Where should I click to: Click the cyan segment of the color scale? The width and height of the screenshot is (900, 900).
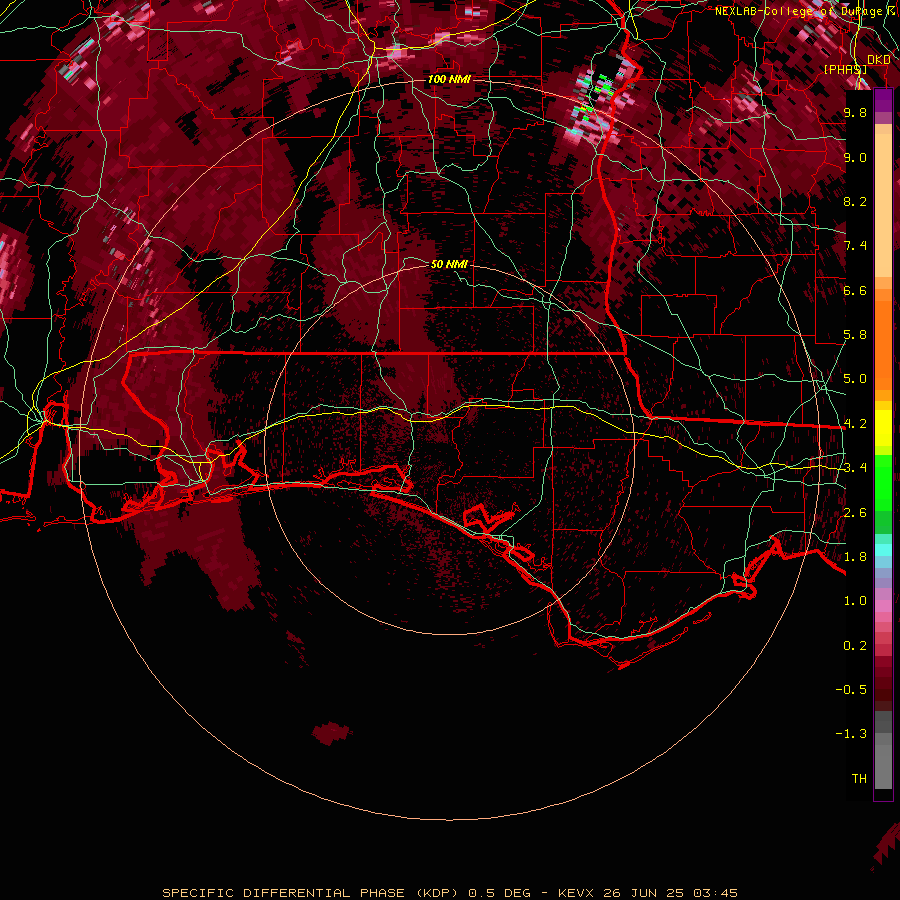click(883, 550)
